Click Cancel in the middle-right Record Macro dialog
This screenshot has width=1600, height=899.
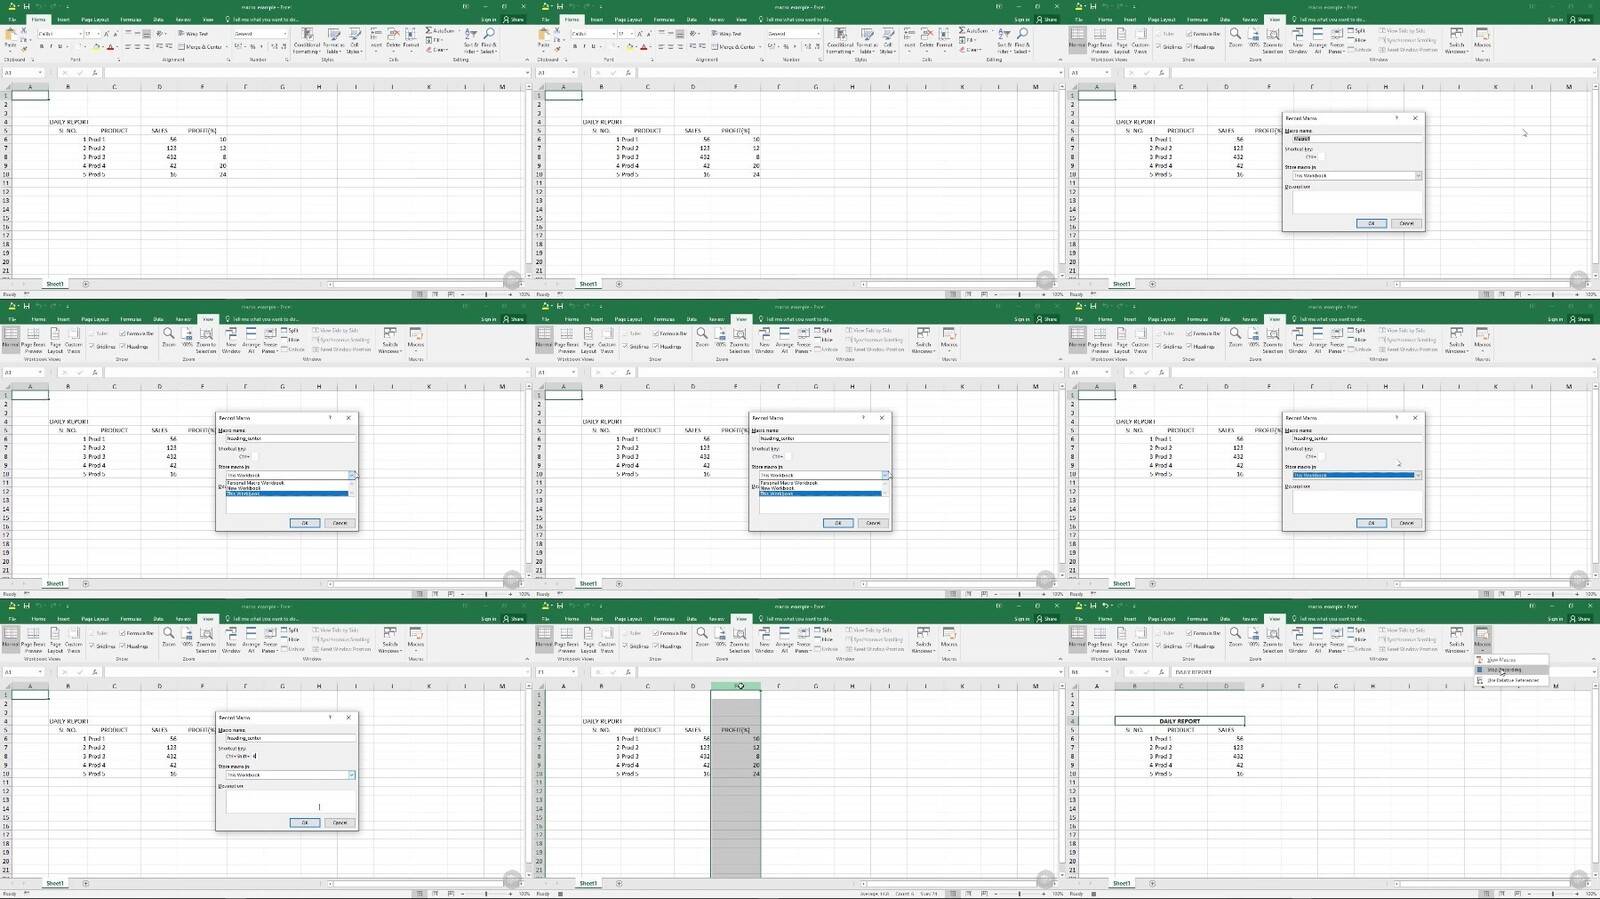coord(1406,523)
